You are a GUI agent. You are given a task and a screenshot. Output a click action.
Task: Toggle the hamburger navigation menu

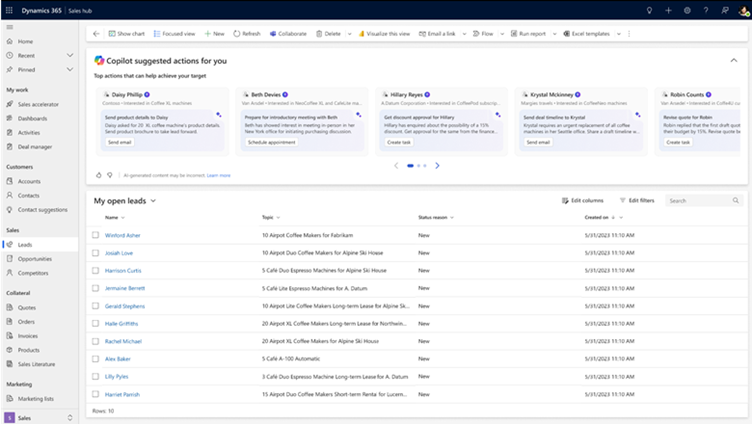click(9, 27)
